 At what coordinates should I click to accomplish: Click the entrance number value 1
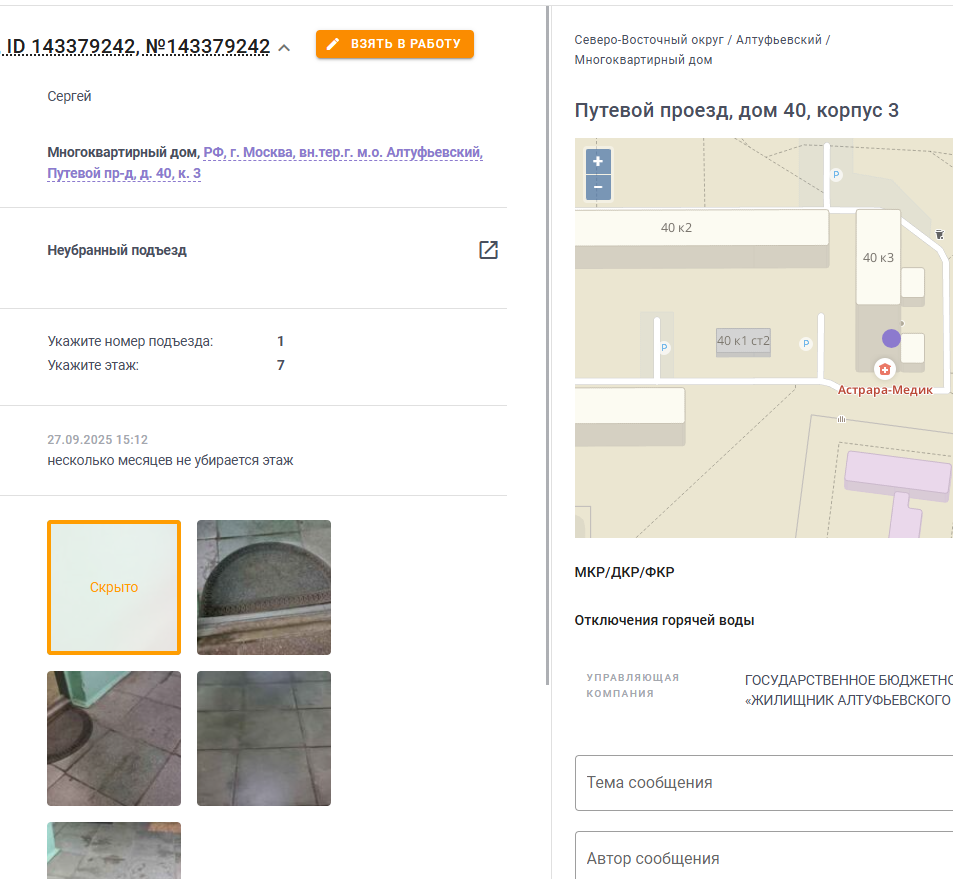point(280,342)
